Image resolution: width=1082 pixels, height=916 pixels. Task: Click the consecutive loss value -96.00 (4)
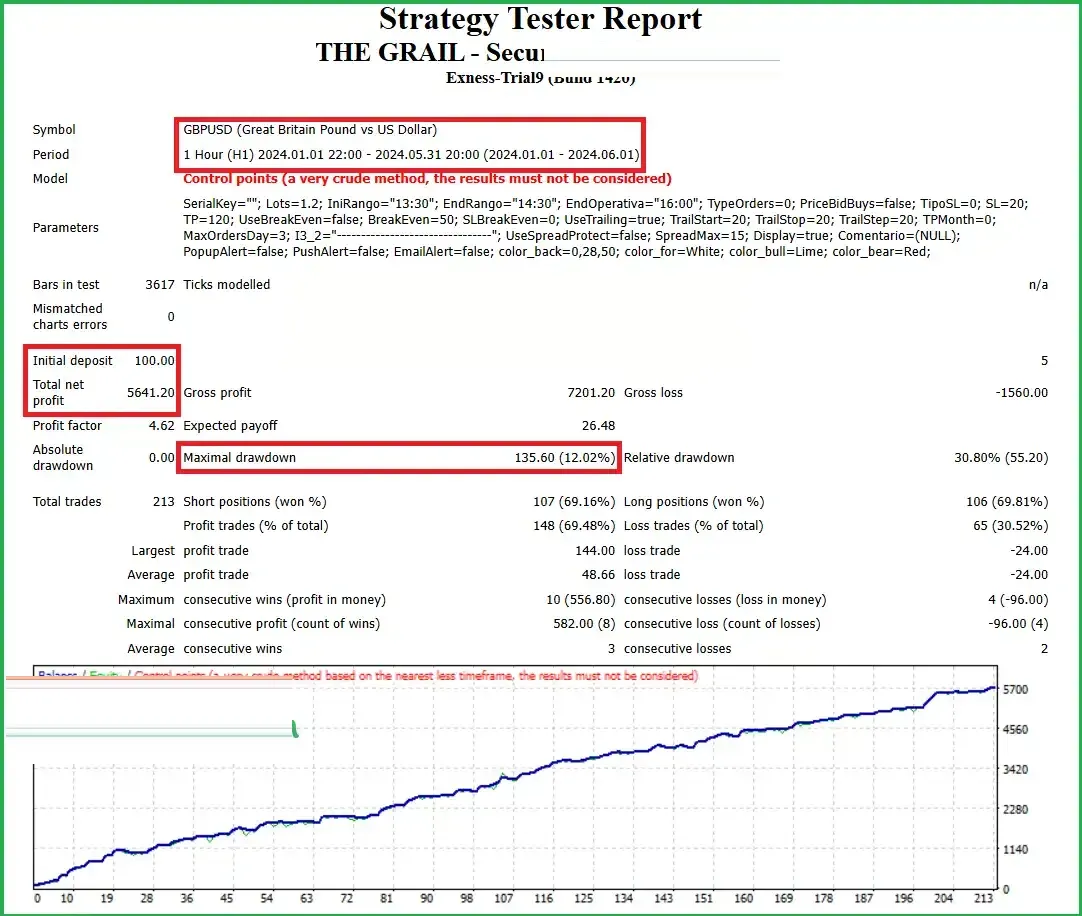1018,624
